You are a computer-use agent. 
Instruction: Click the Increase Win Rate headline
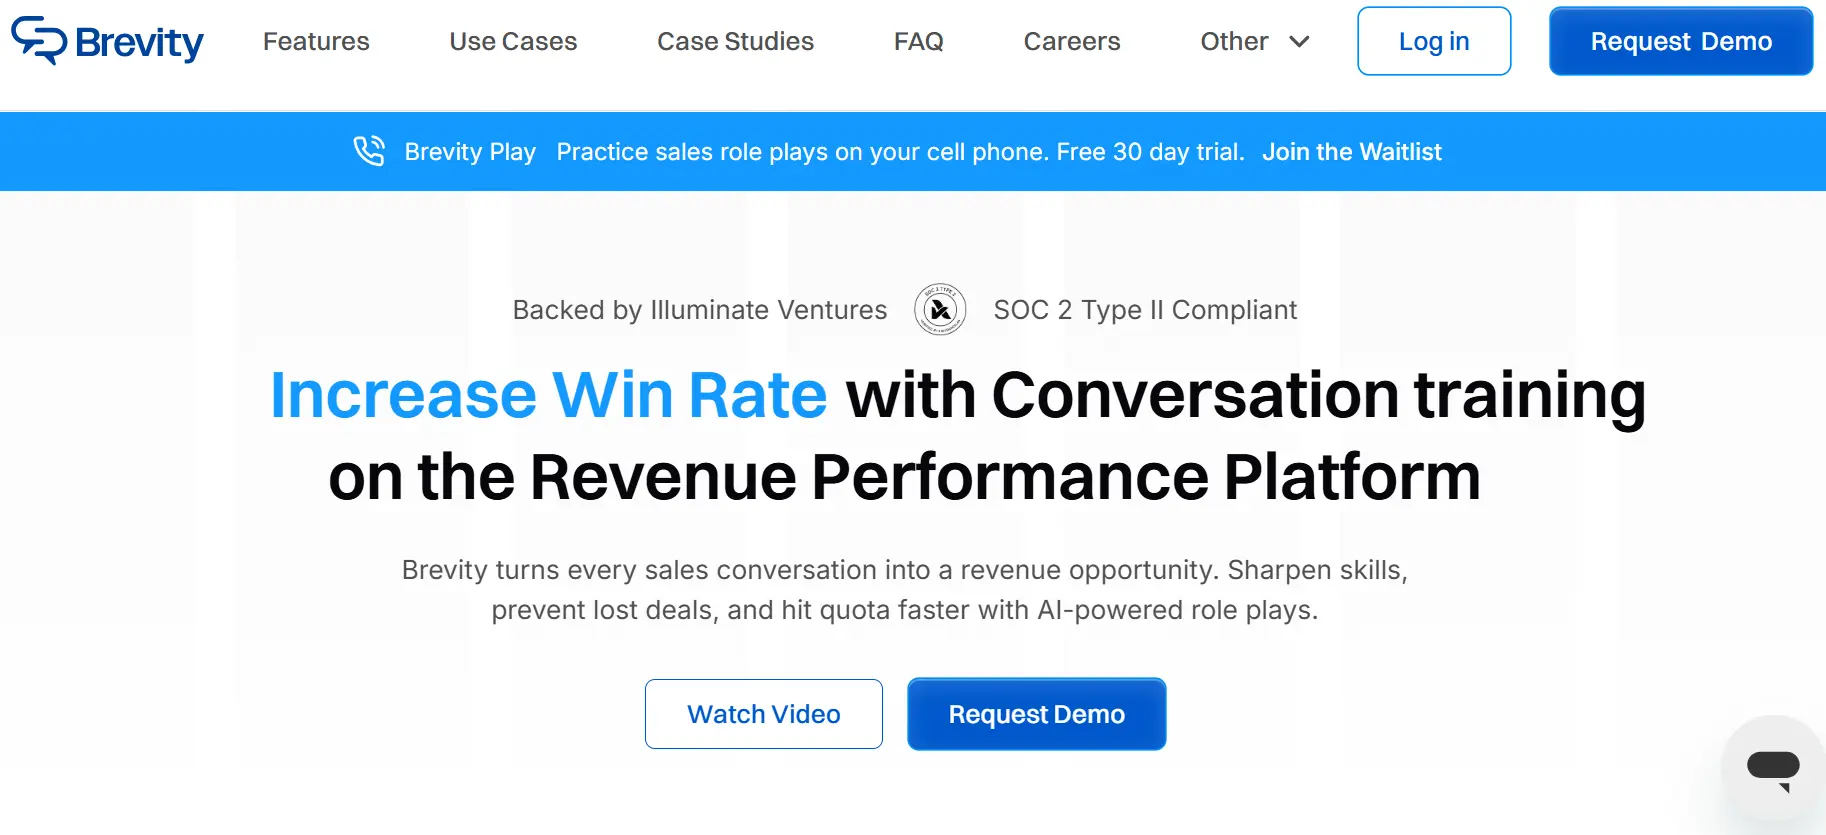tap(548, 395)
